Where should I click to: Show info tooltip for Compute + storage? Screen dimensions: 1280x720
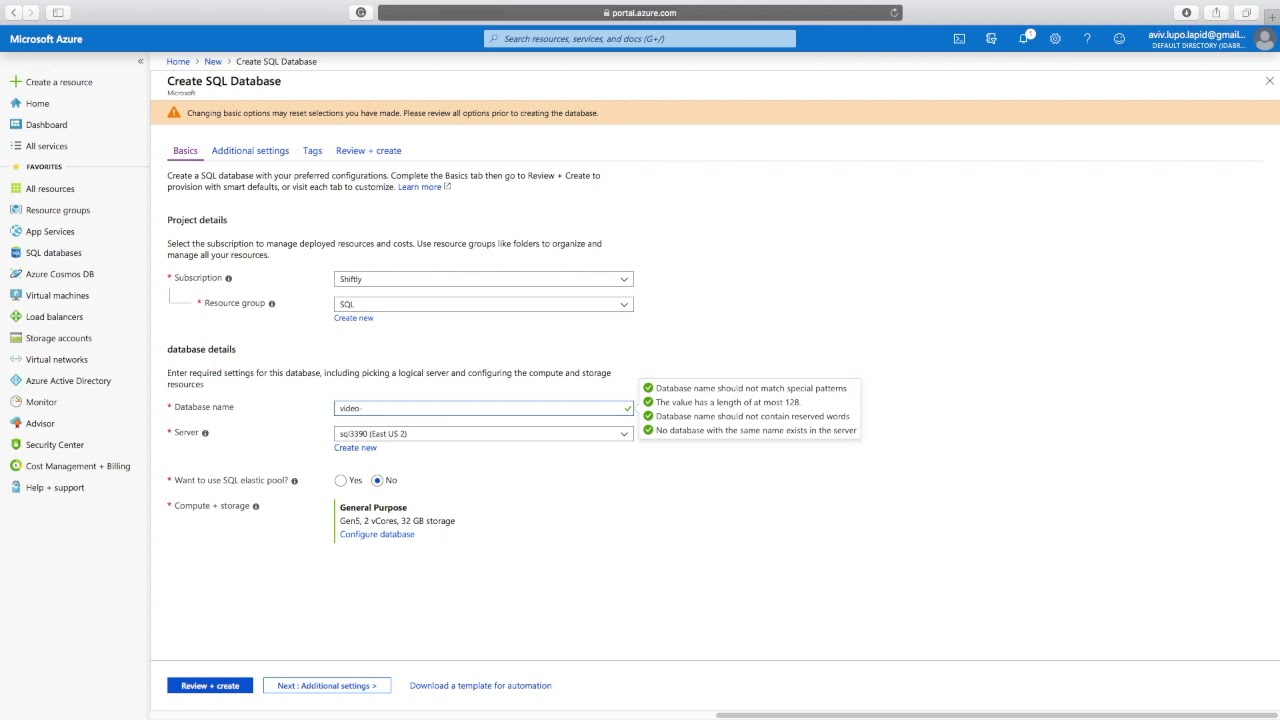coord(256,507)
